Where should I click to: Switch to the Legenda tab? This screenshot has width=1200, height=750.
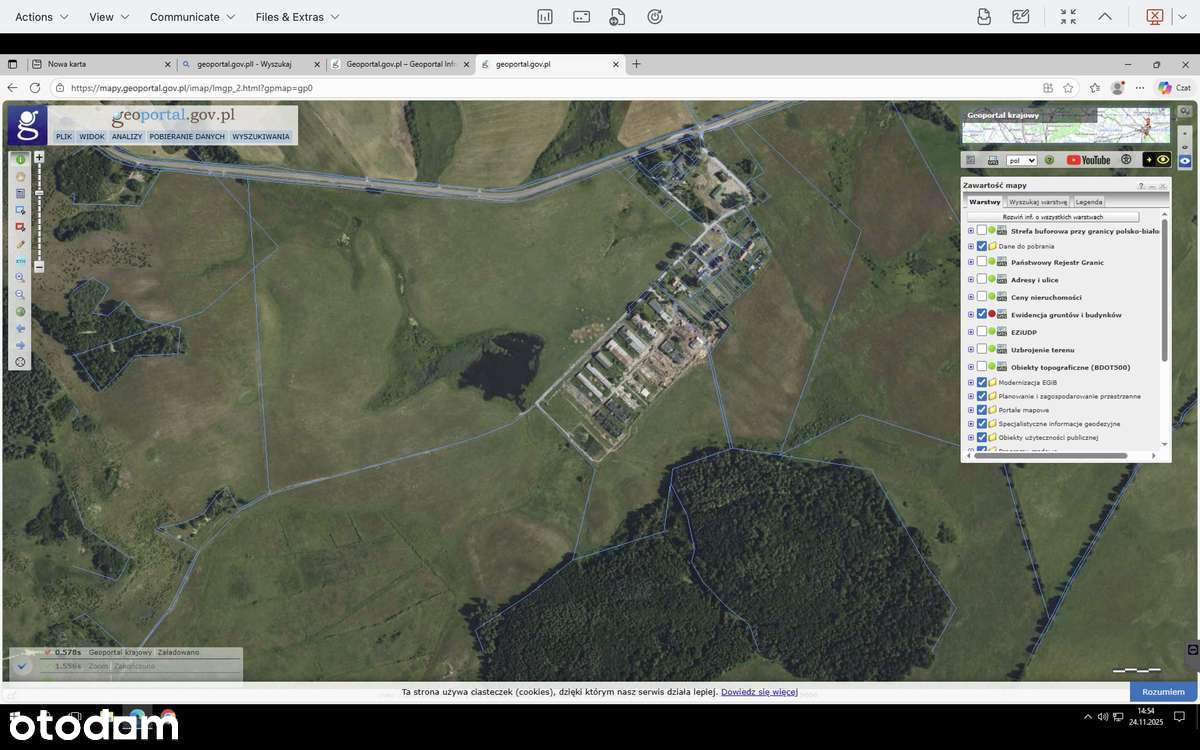pyautogui.click(x=1089, y=201)
